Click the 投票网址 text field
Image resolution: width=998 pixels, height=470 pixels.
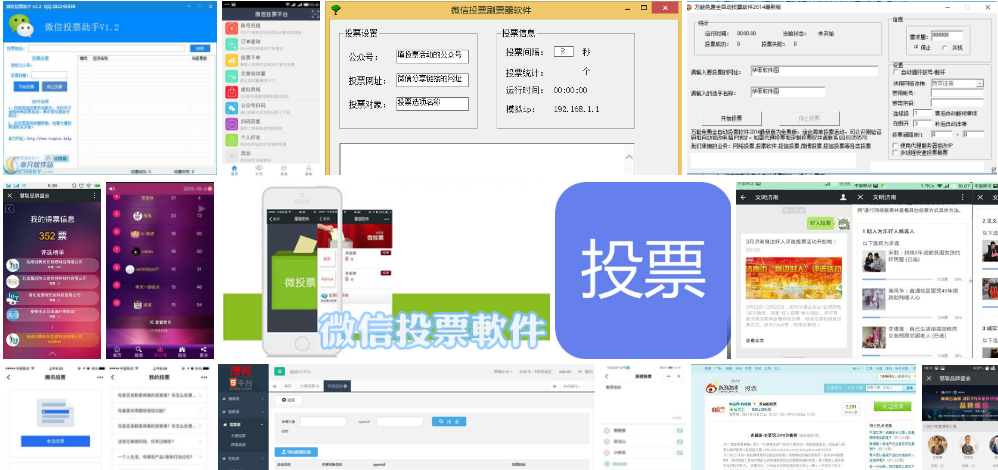coord(432,79)
